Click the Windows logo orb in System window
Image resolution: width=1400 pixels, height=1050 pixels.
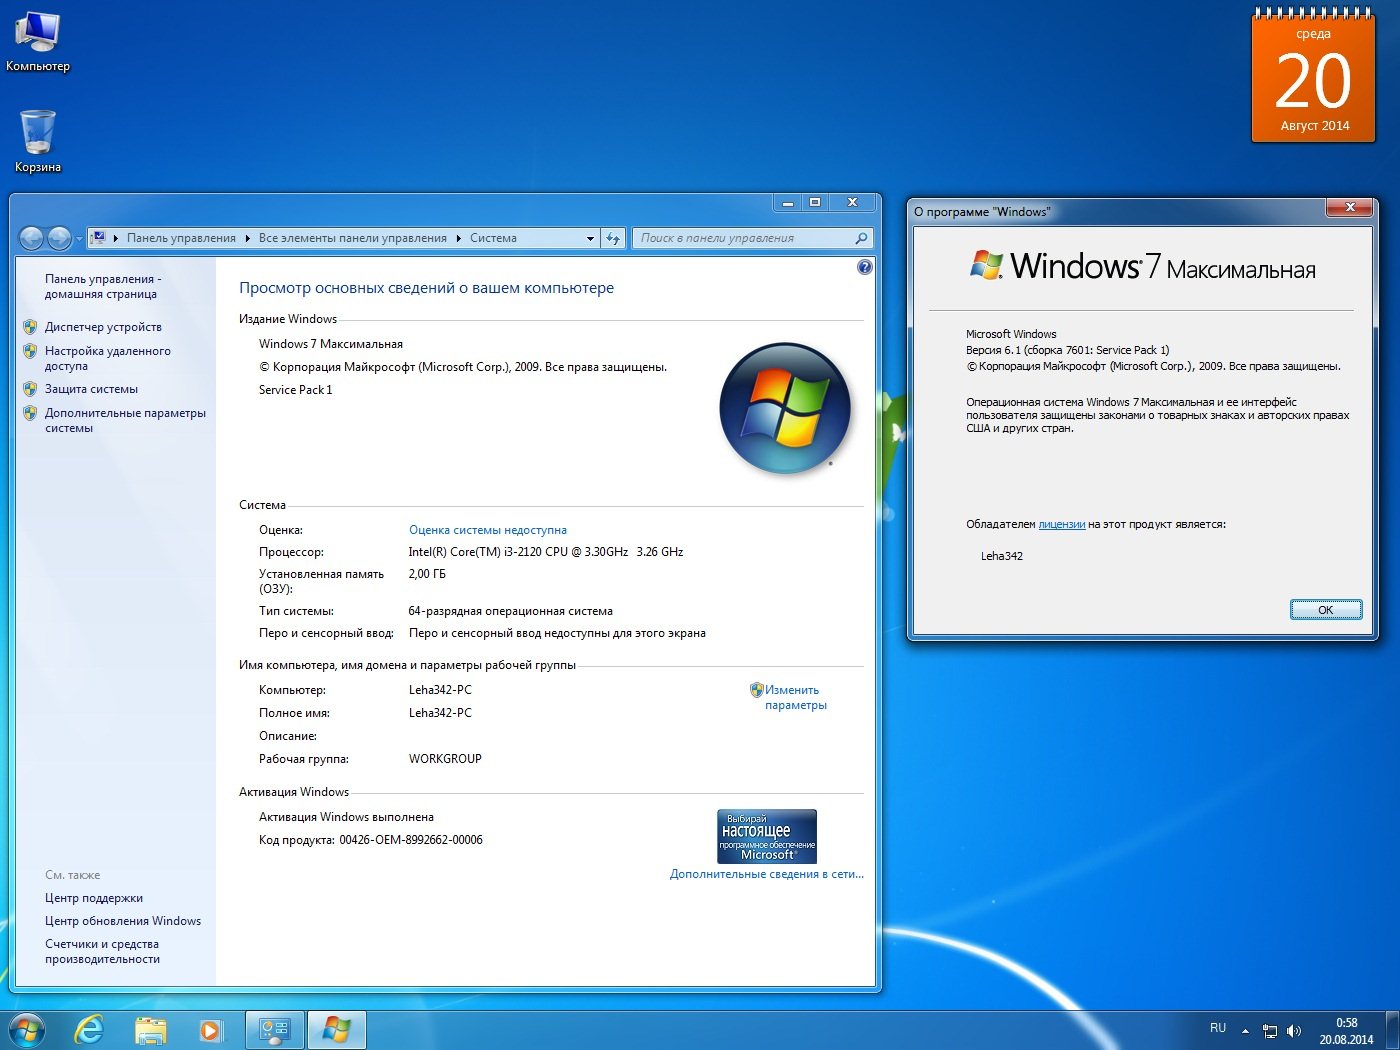point(785,408)
